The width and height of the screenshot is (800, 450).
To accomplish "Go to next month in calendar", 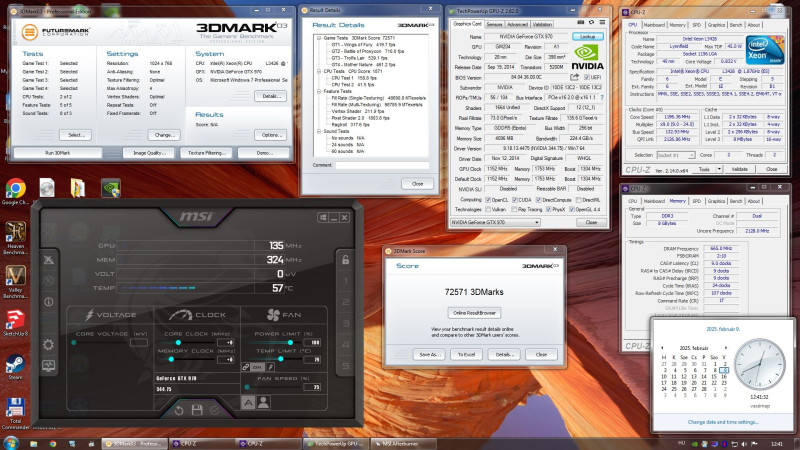I will click(x=726, y=348).
